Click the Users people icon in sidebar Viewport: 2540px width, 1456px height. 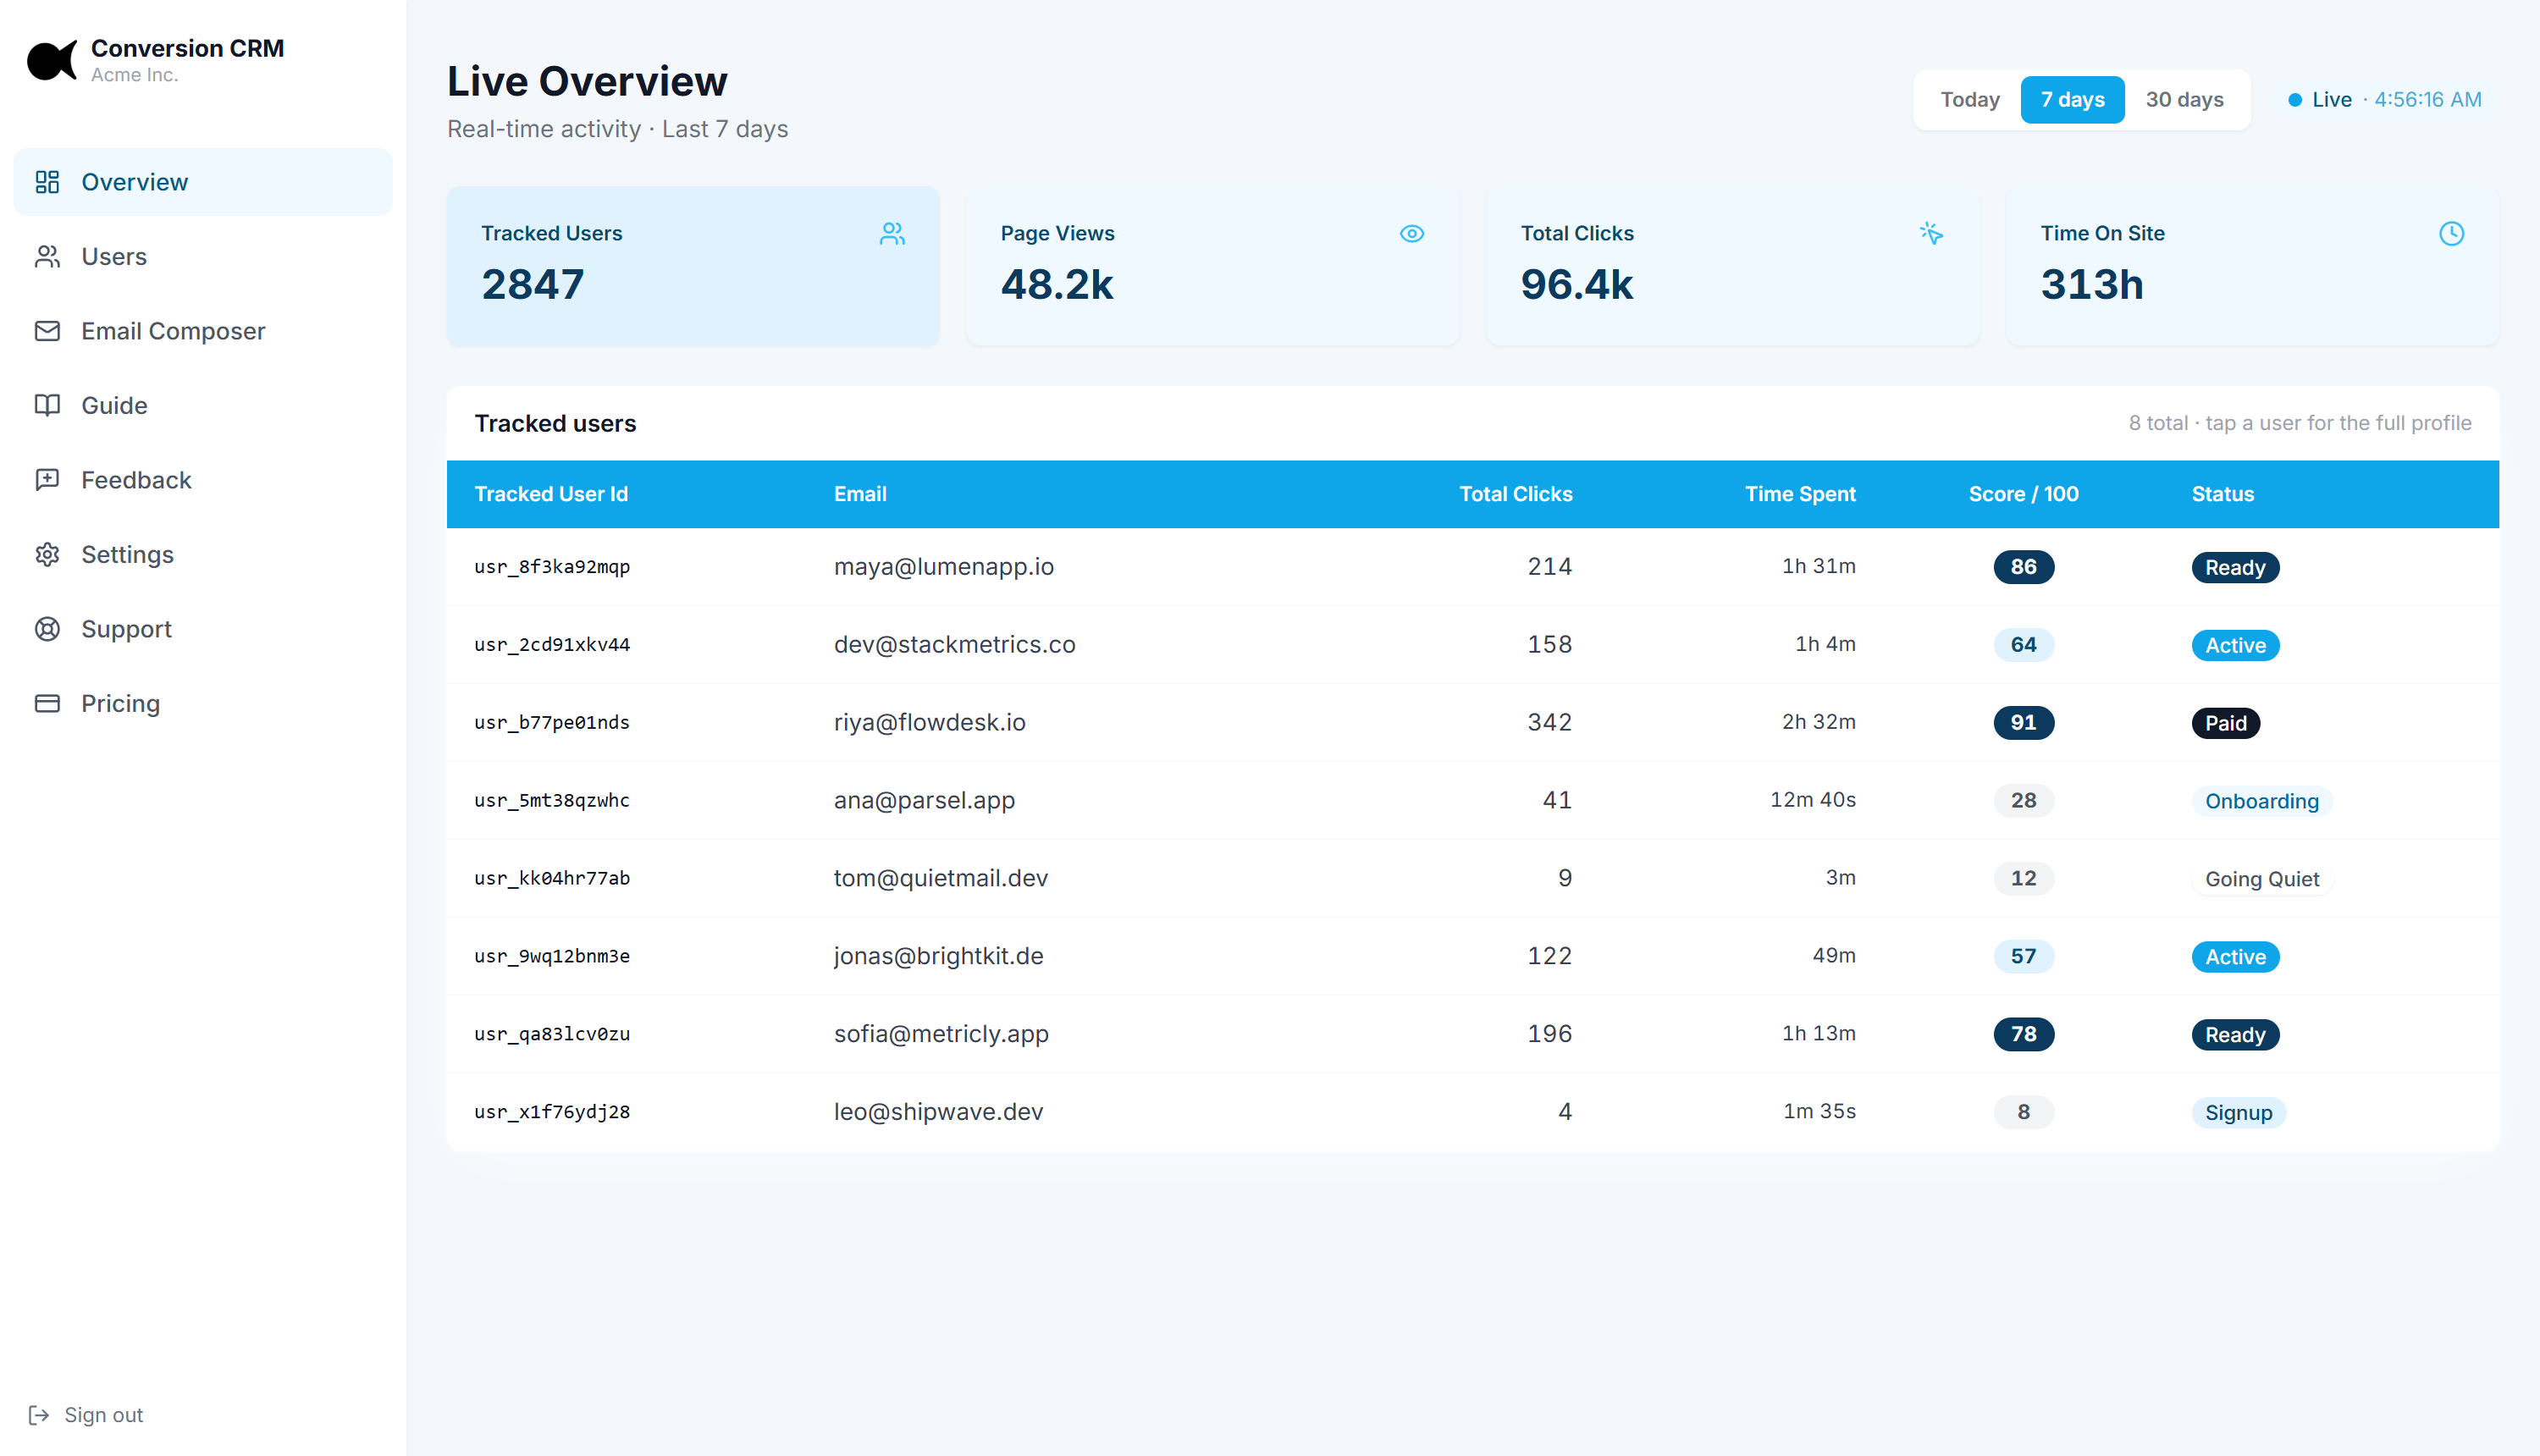[x=47, y=257]
